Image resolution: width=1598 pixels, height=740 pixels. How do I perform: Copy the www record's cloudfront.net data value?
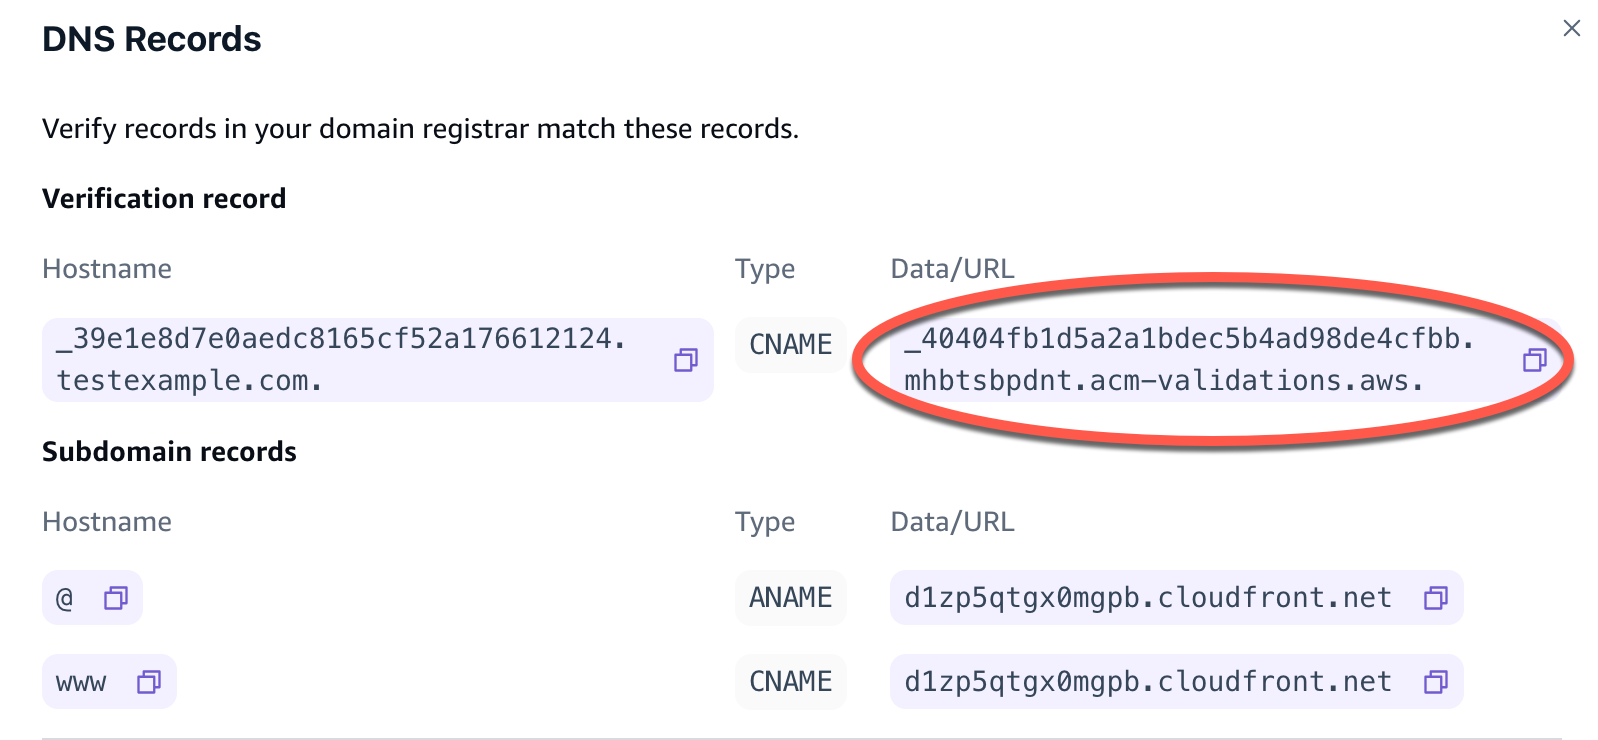[1436, 681]
